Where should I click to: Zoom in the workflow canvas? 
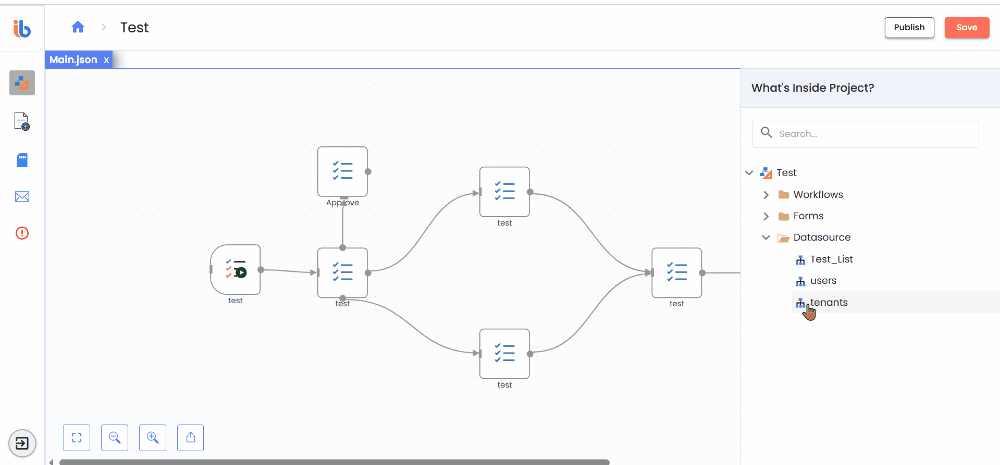click(152, 438)
